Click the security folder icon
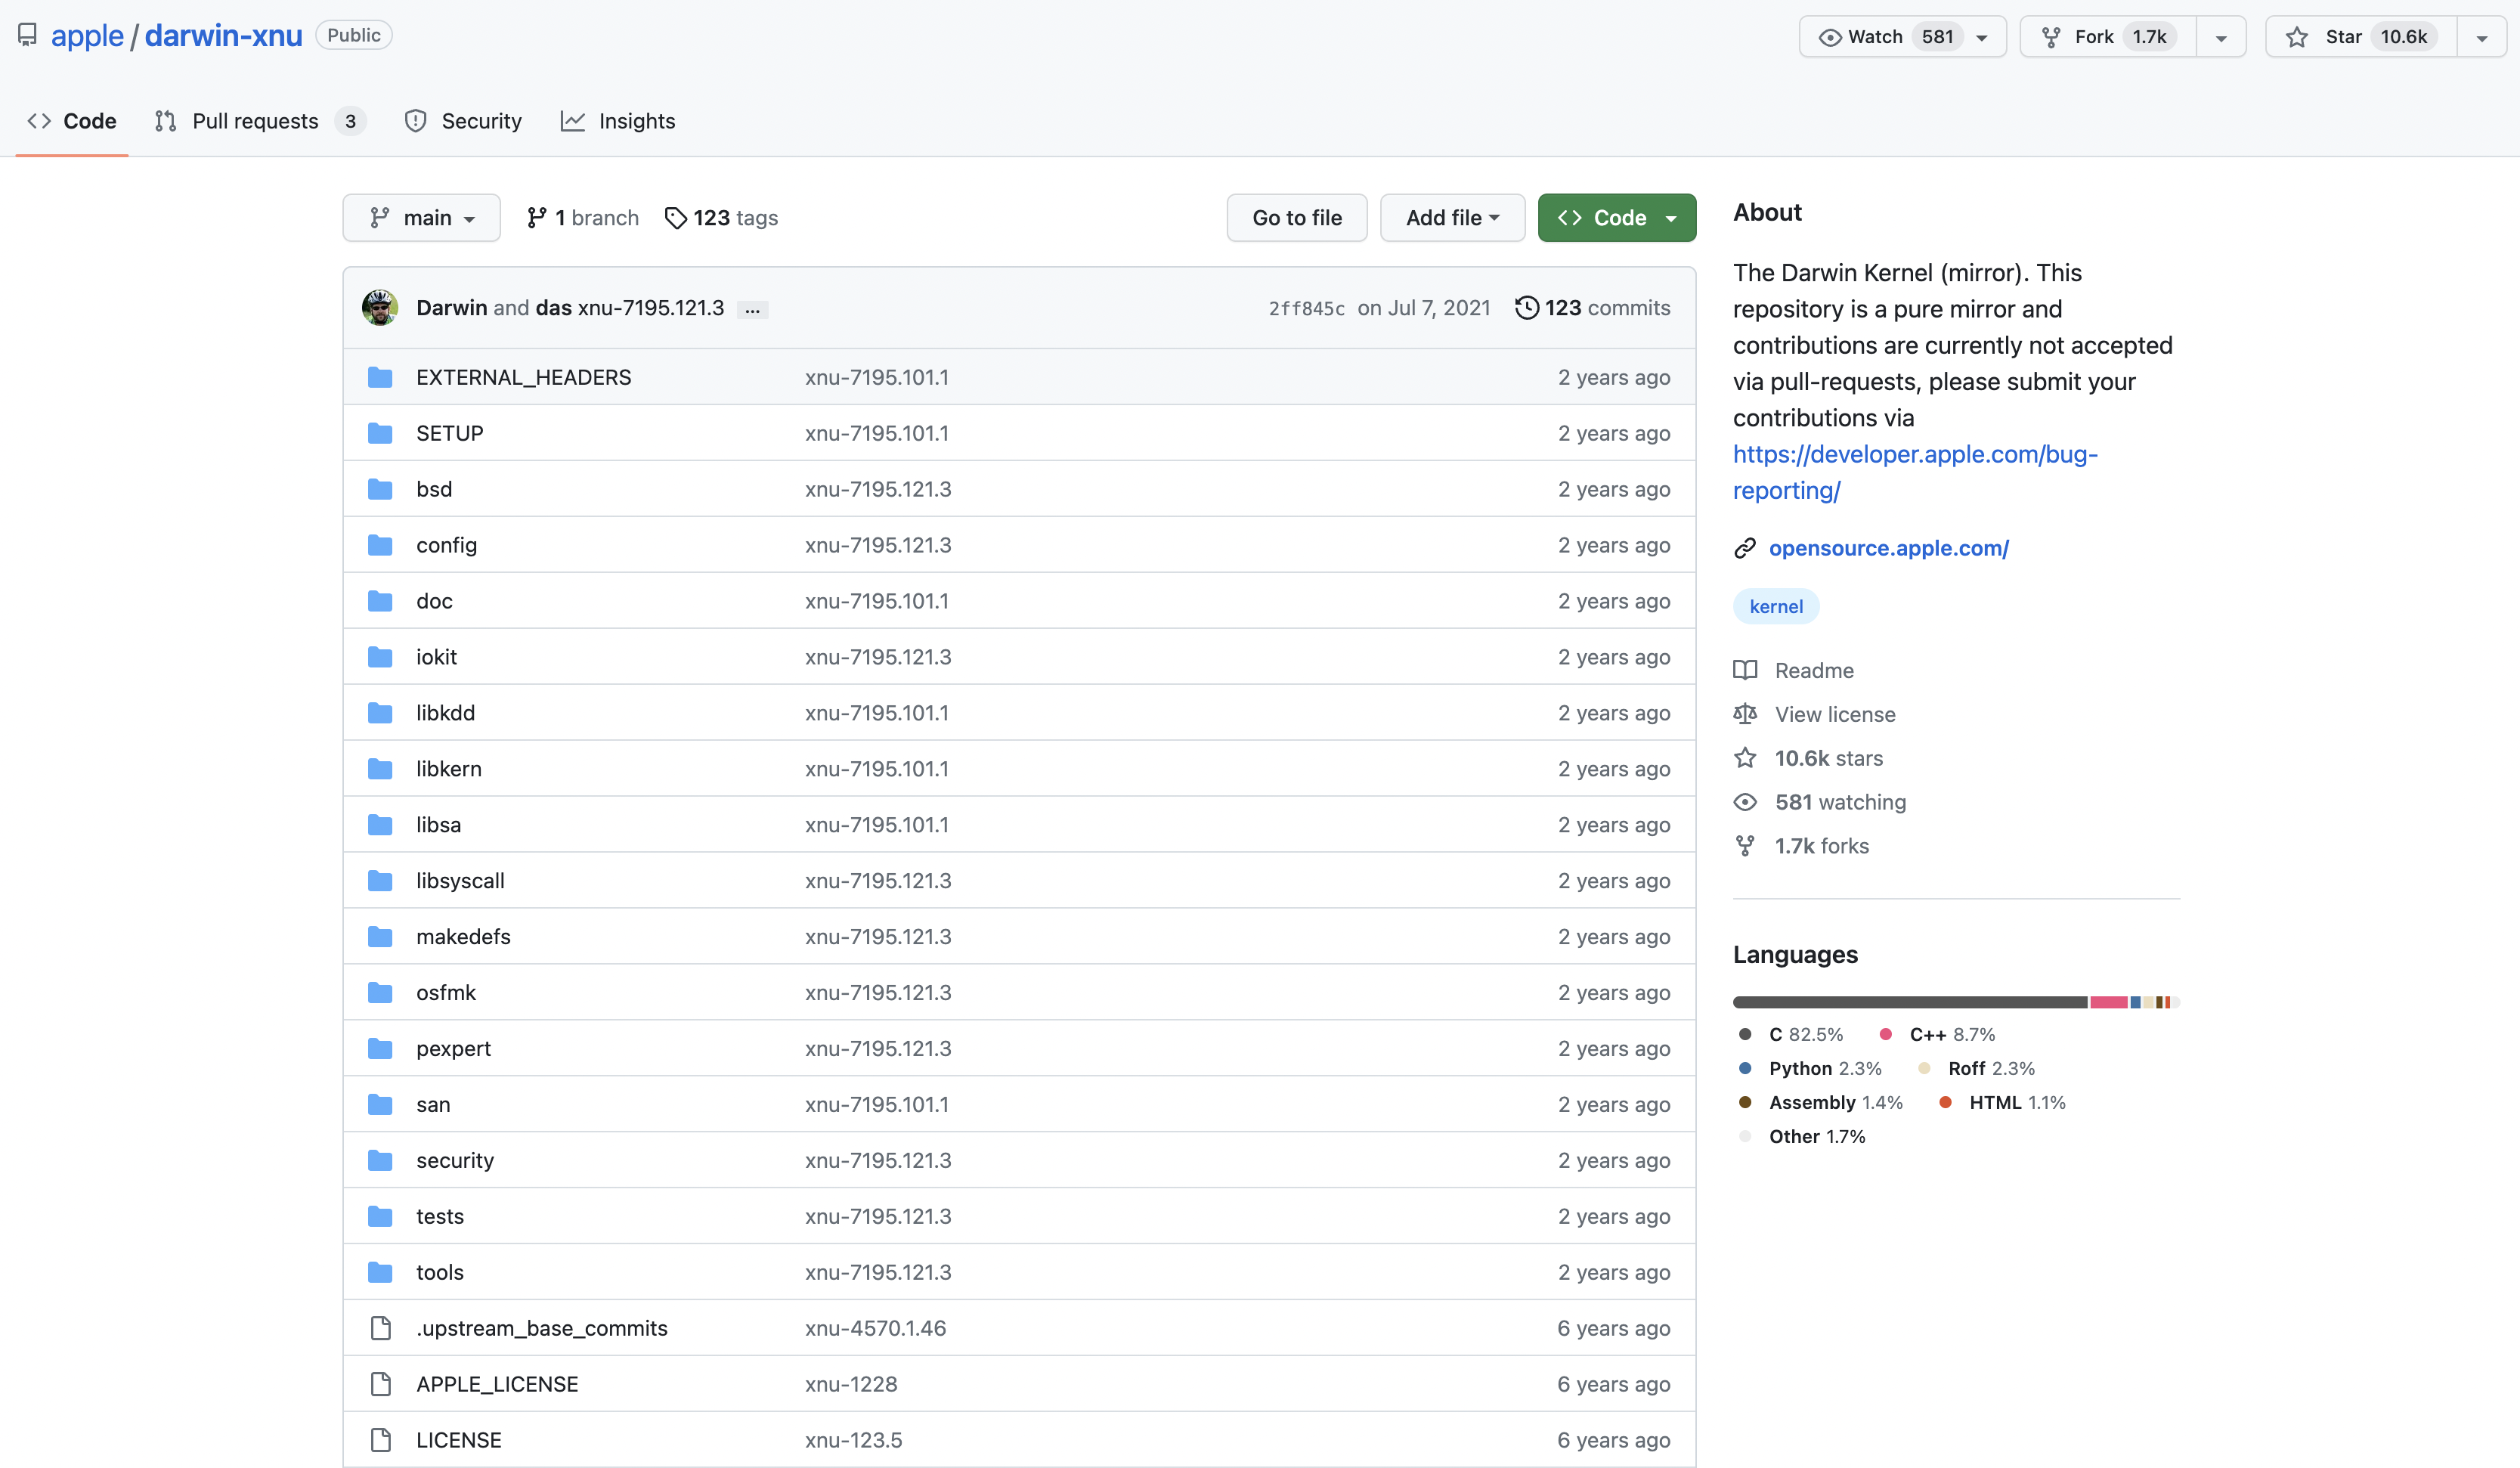 [380, 1161]
